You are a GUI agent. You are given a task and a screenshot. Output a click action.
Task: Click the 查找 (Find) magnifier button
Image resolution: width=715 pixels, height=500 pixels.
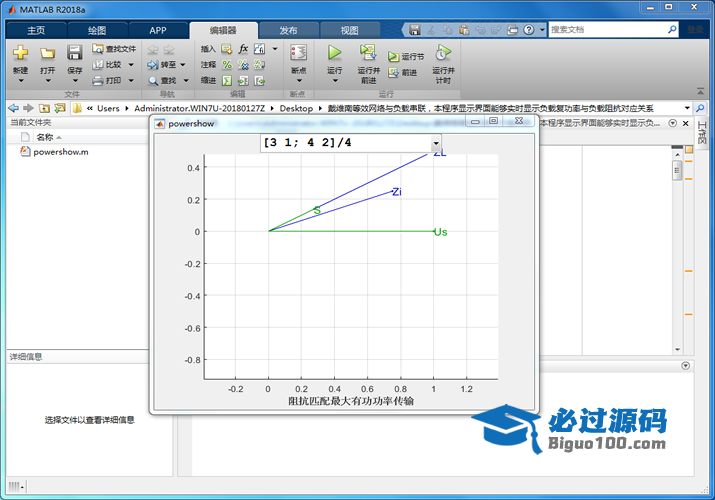[162, 81]
